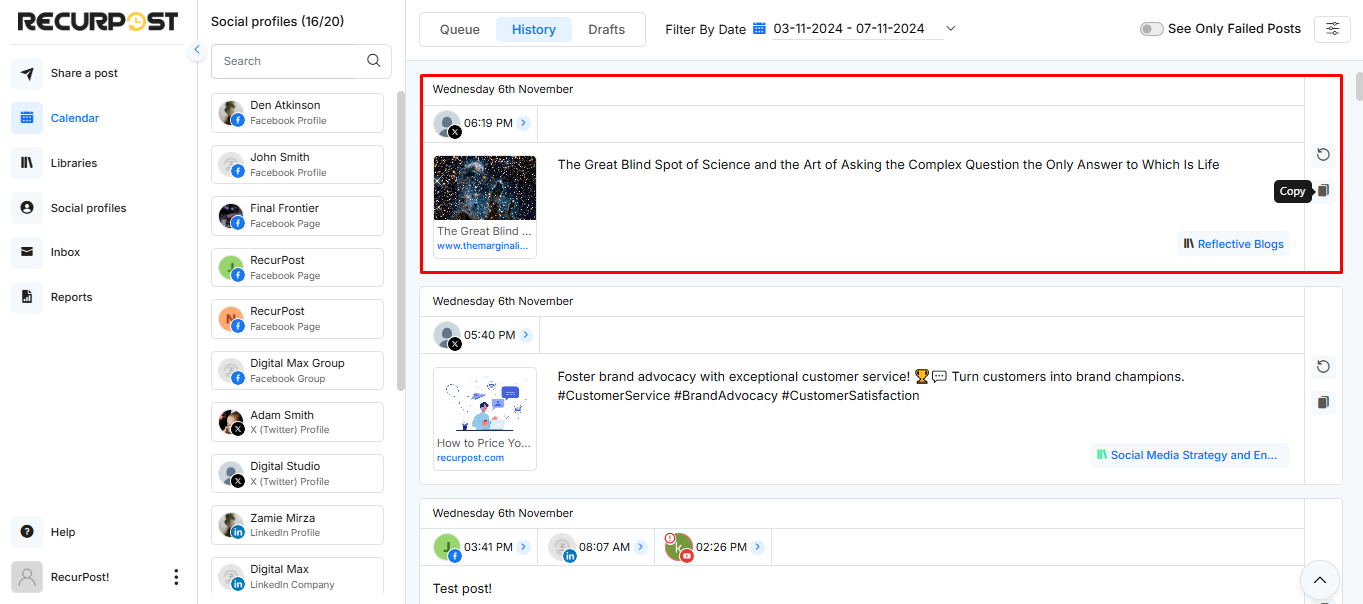Click the Share a post paper-plane icon

click(x=27, y=73)
